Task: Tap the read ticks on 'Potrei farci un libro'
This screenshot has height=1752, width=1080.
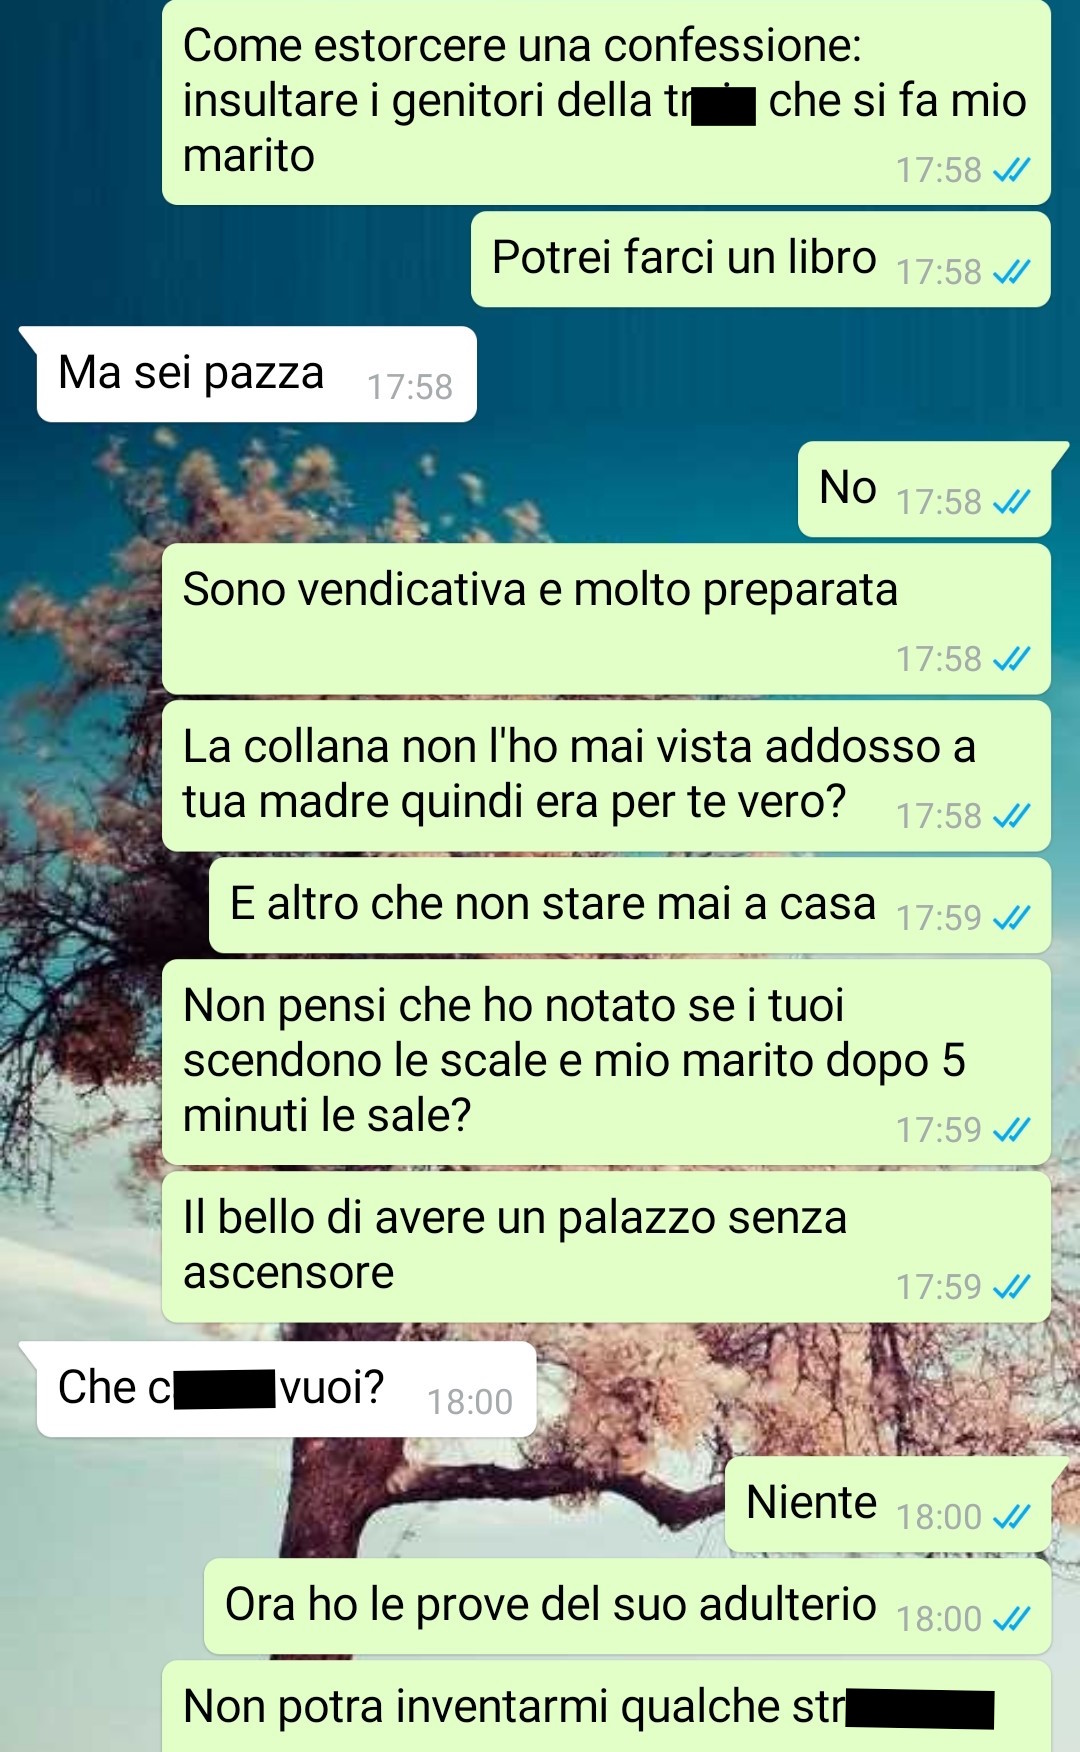Action: click(x=1011, y=272)
